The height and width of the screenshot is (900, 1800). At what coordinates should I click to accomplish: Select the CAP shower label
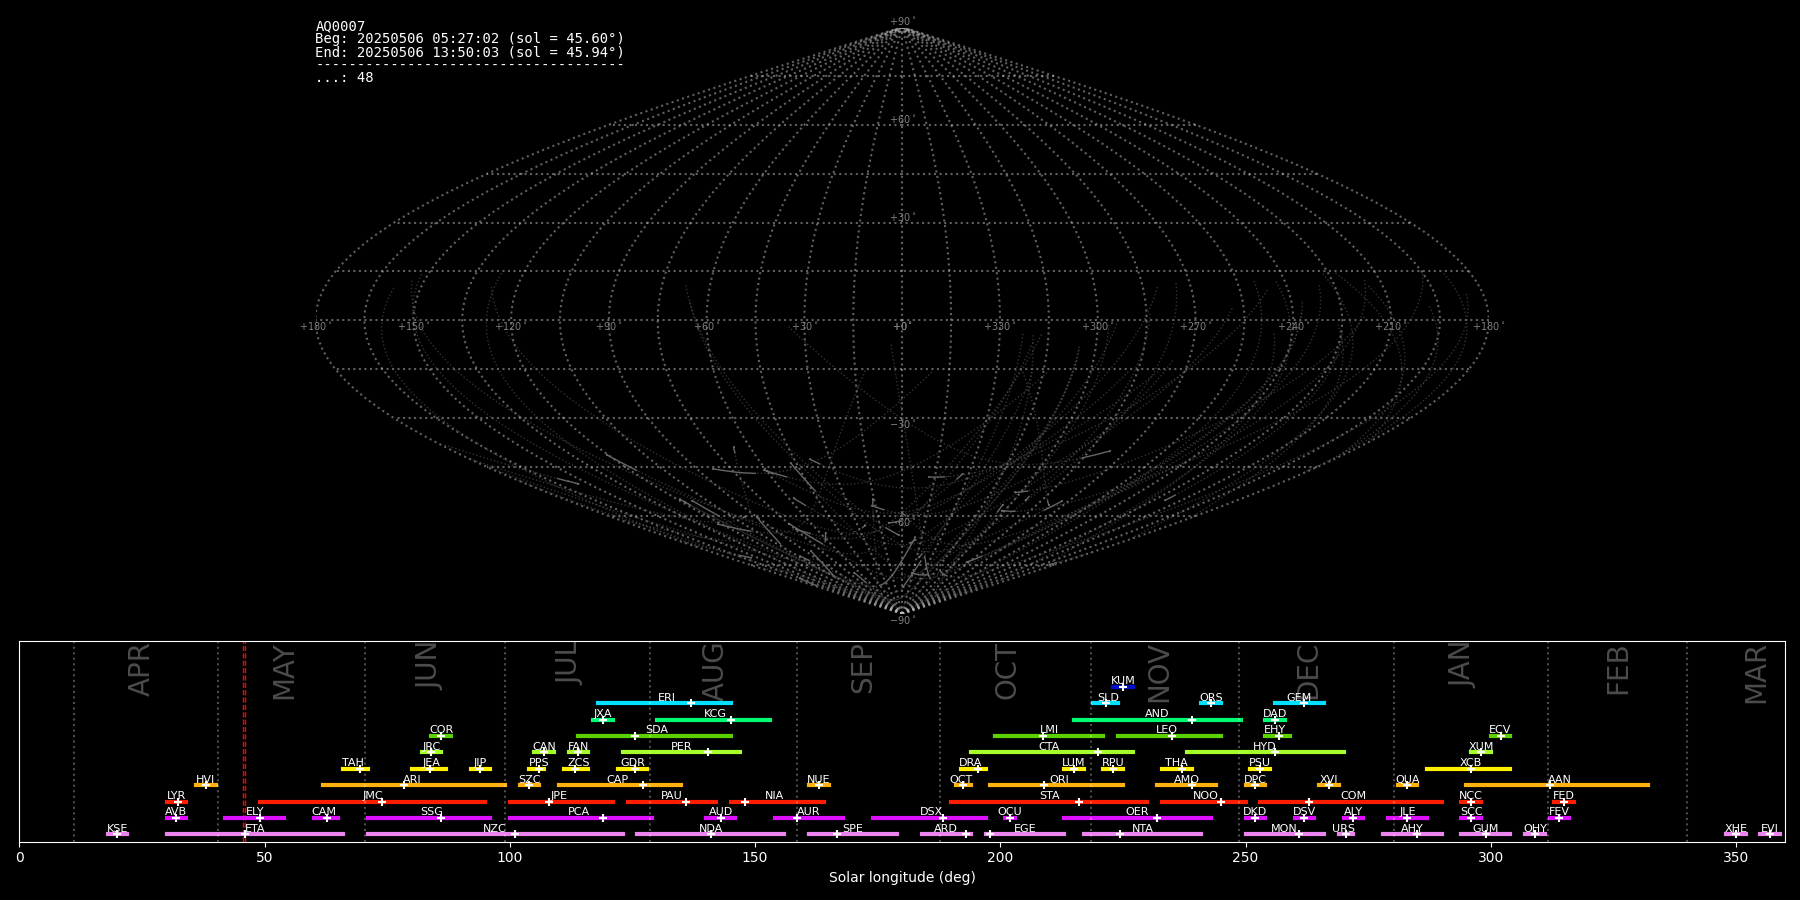click(x=618, y=780)
